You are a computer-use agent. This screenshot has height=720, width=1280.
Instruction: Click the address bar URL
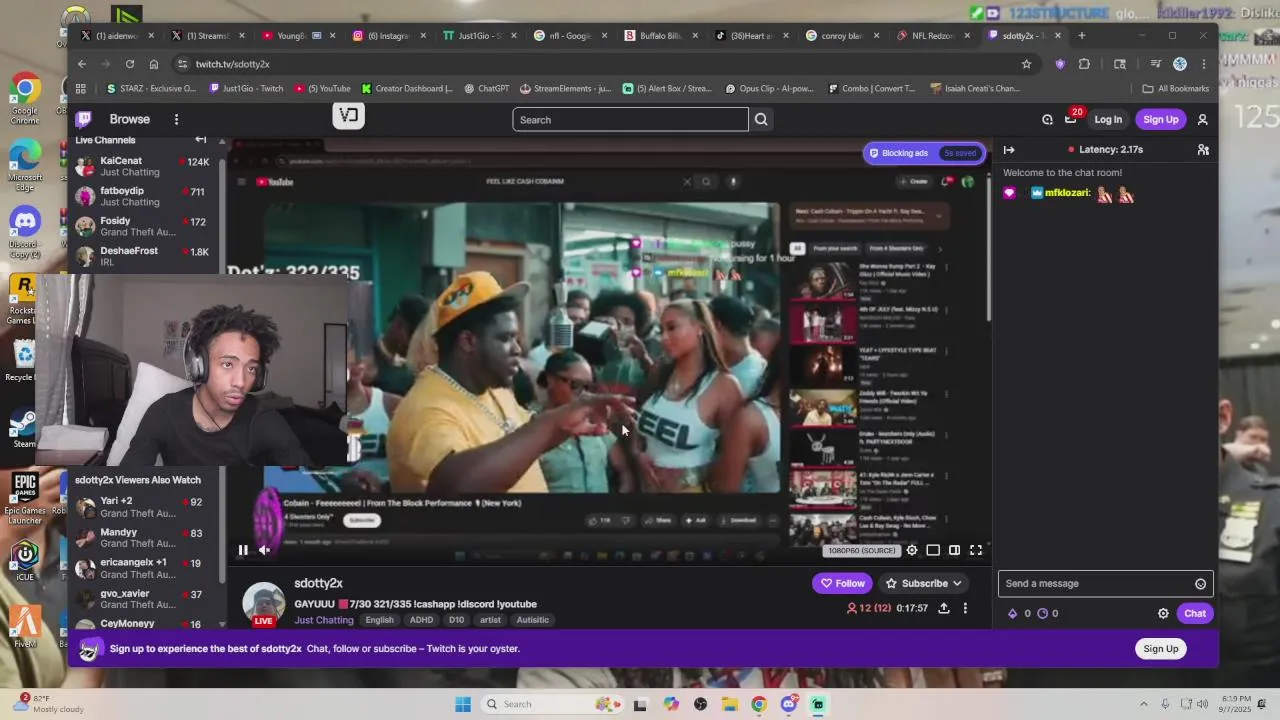point(232,64)
